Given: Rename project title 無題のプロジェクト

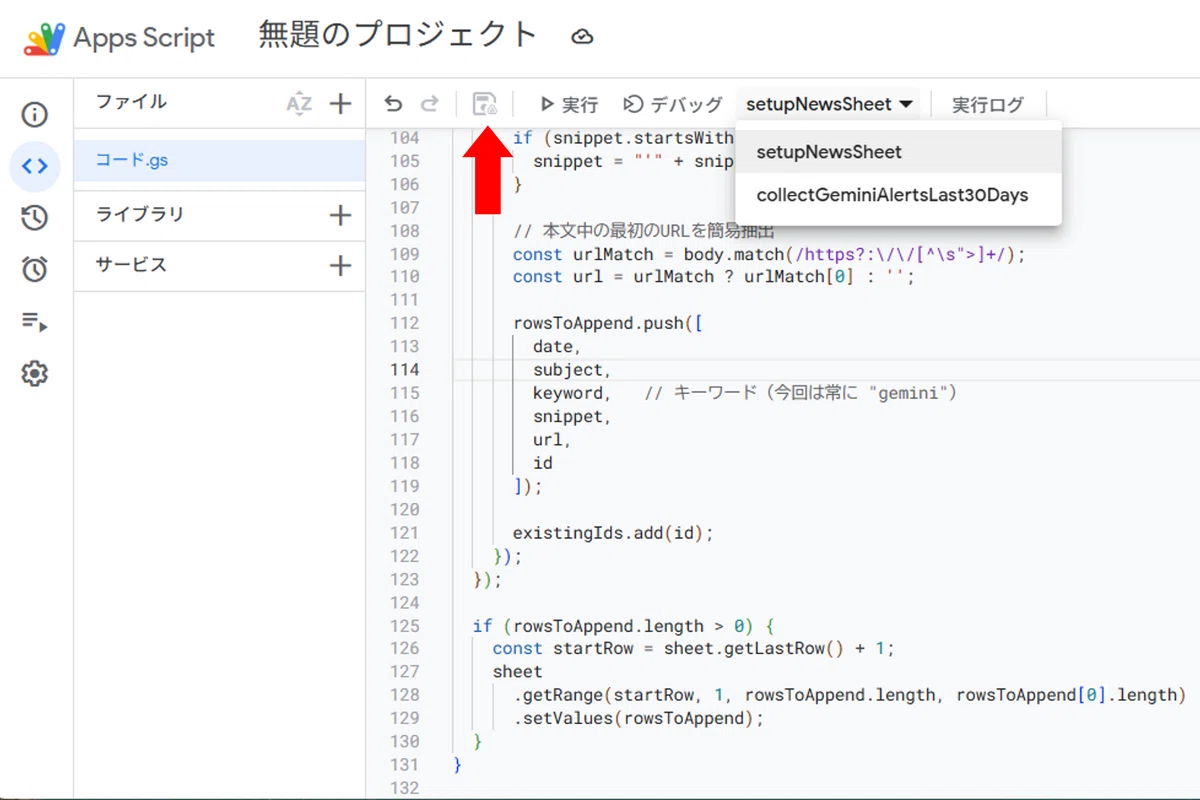Looking at the screenshot, I should (x=398, y=35).
